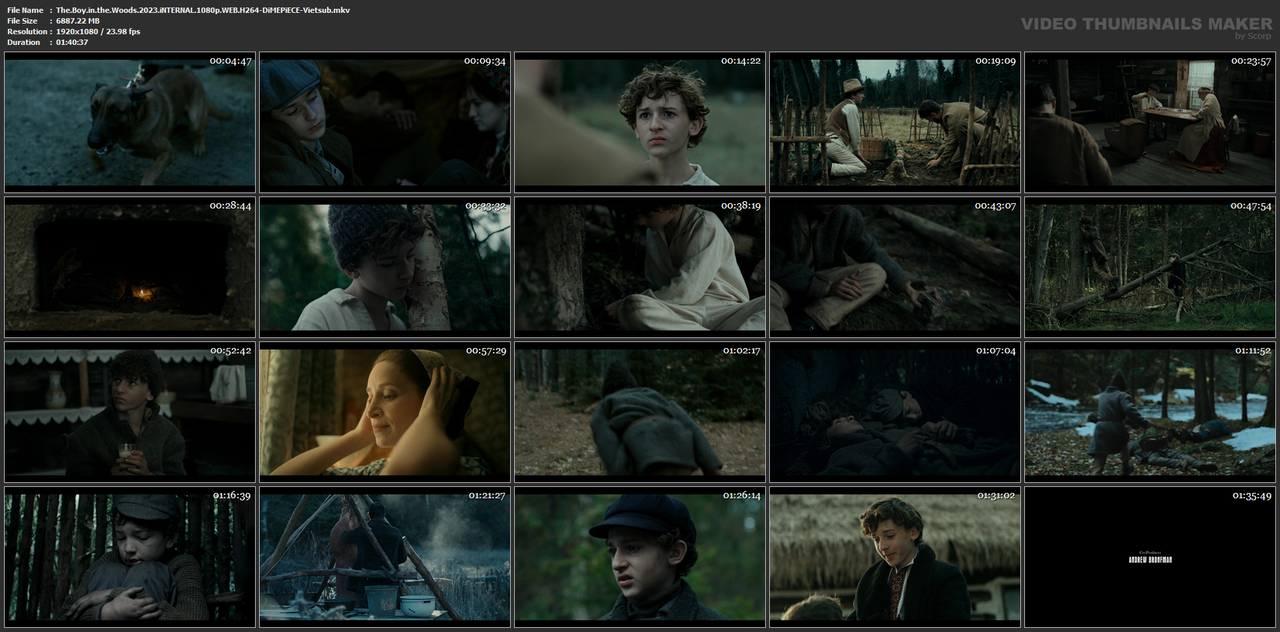Screen dimensions: 1280x632
Task: Select the frame stamped 00:38:19
Action: tap(640, 267)
